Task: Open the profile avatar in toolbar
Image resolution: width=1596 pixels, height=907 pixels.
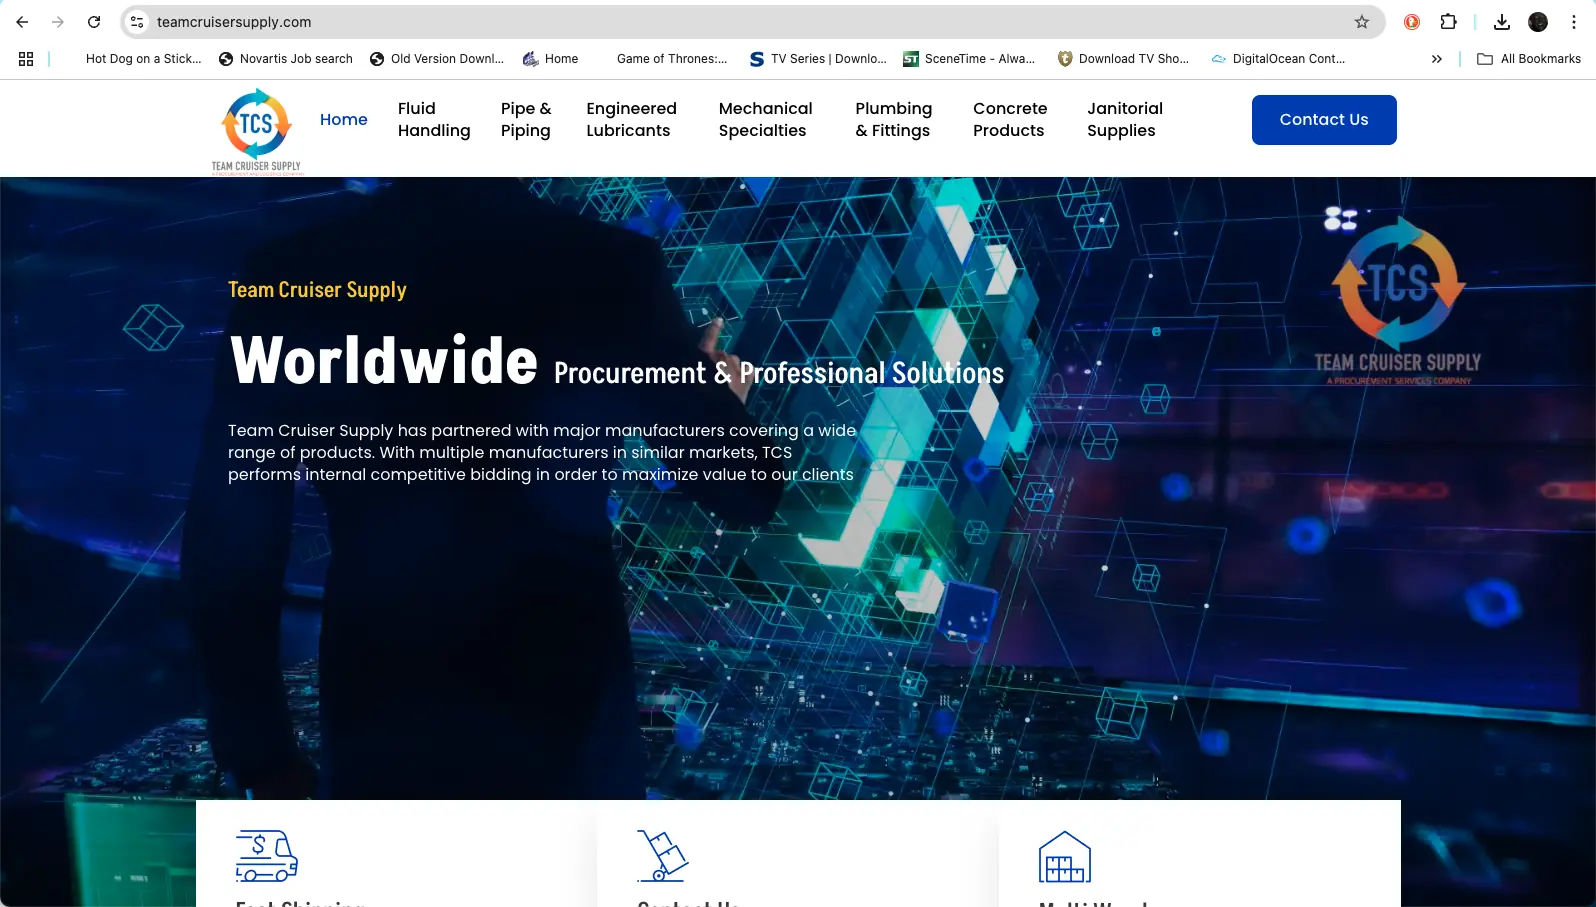Action: (1538, 22)
